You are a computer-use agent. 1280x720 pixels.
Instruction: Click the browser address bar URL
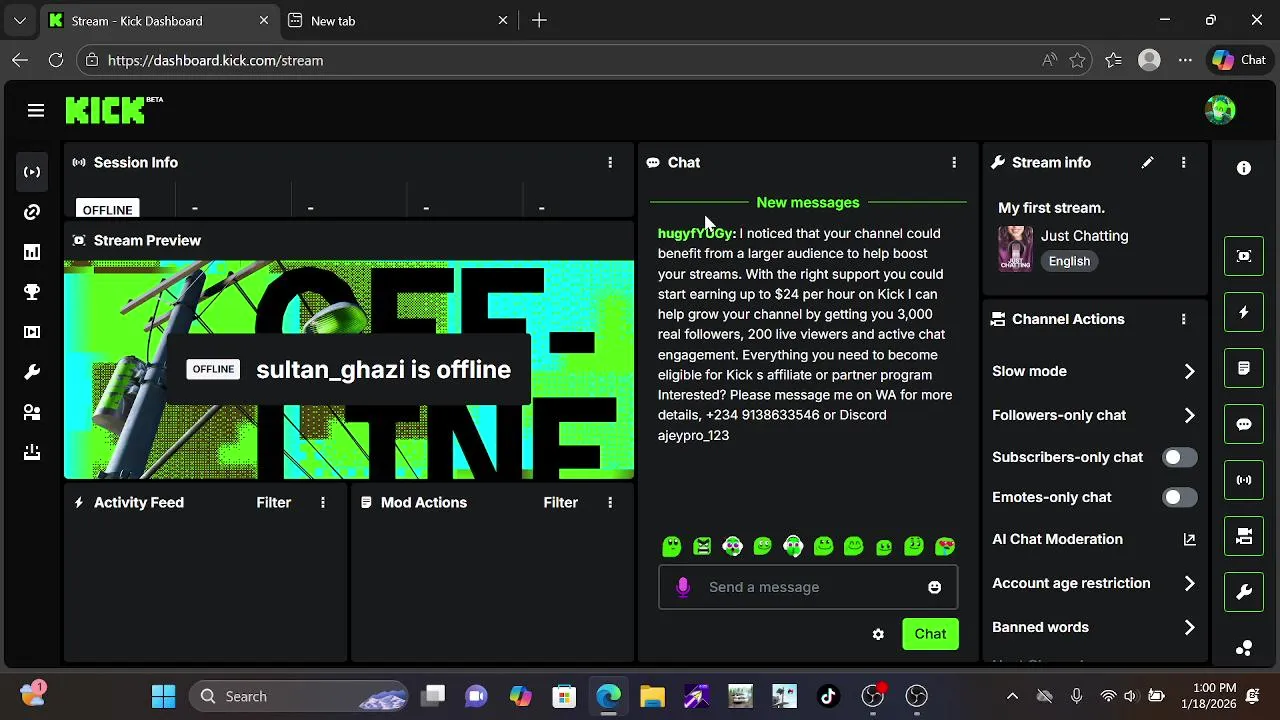[215, 60]
